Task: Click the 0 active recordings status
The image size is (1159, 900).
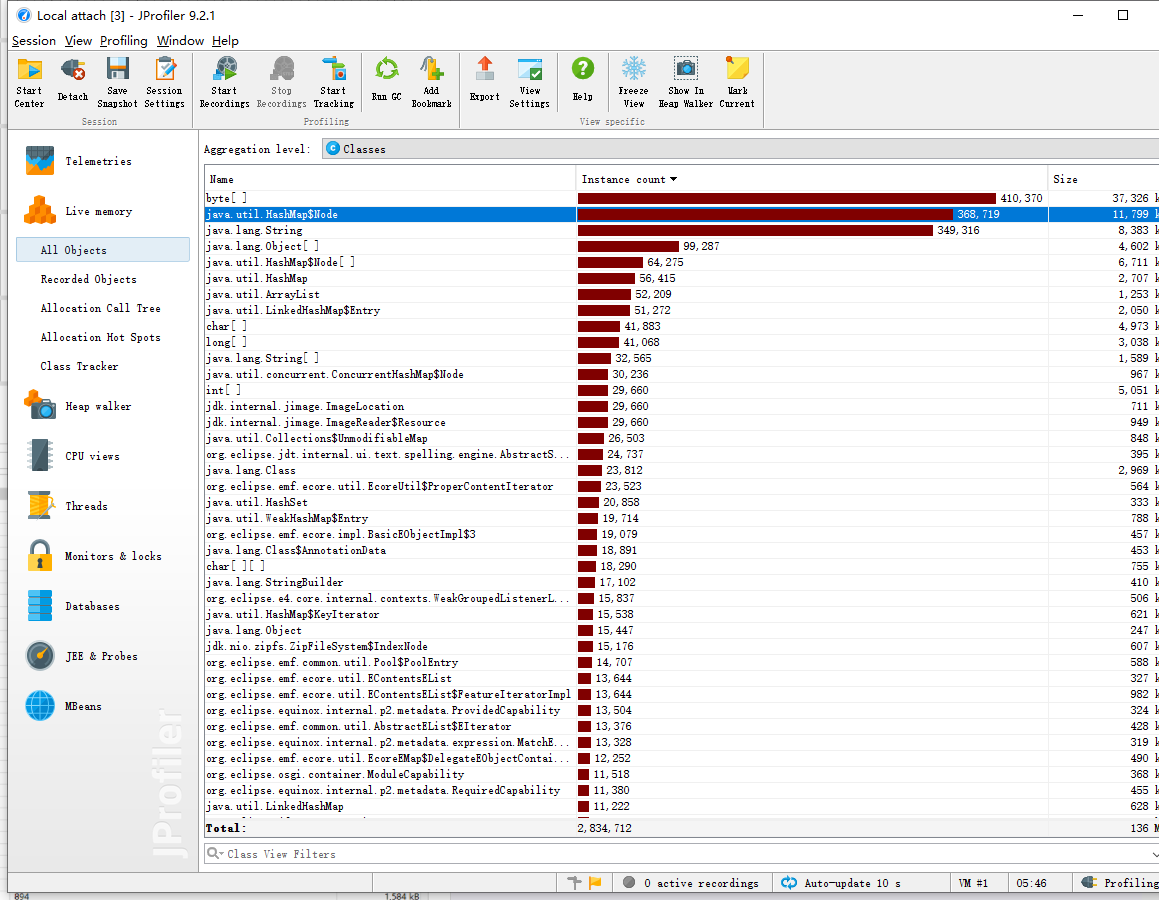Action: tap(691, 883)
